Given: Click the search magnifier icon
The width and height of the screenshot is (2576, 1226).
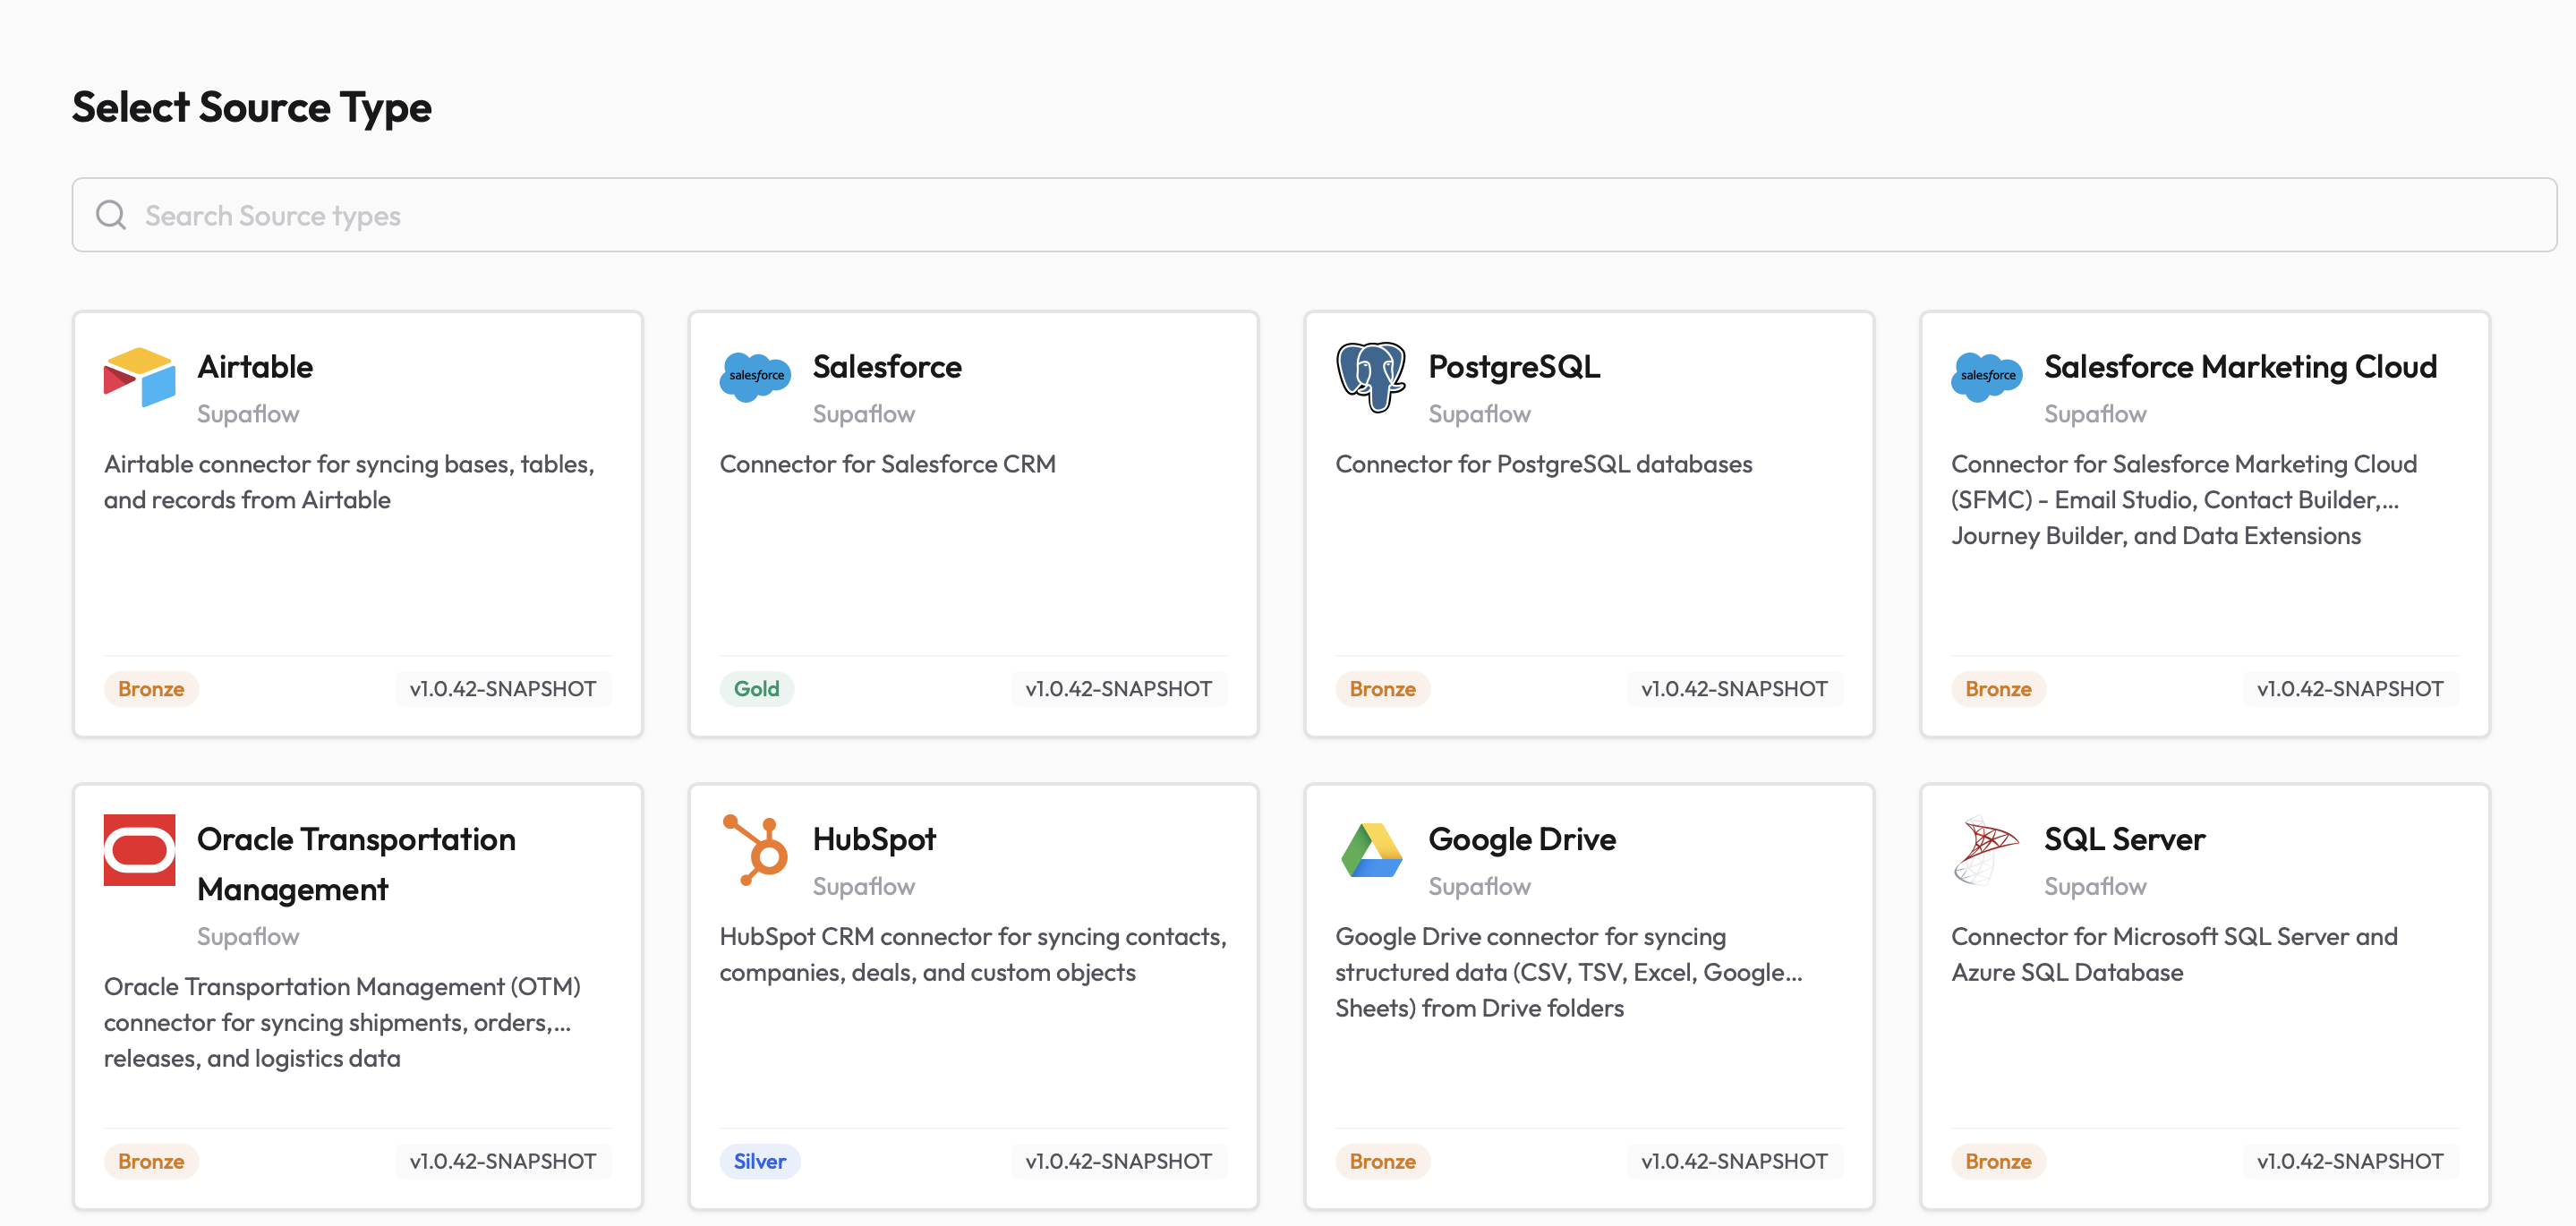Looking at the screenshot, I should pyautogui.click(x=111, y=215).
